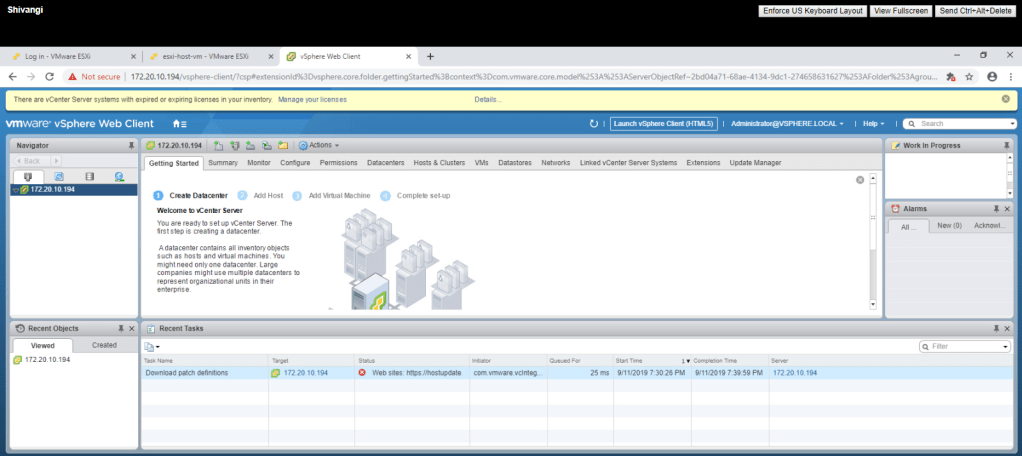Select Hosts and Clusters icon in Navigator

point(27,176)
